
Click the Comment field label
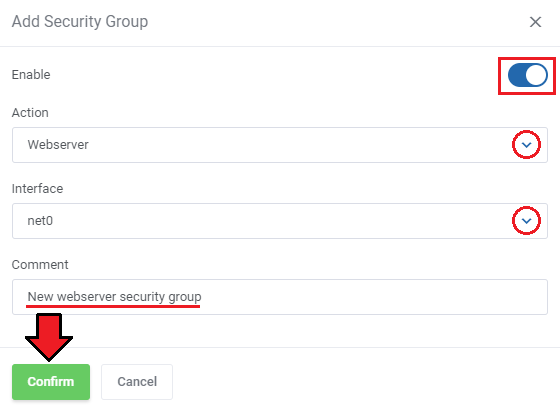tap(40, 265)
